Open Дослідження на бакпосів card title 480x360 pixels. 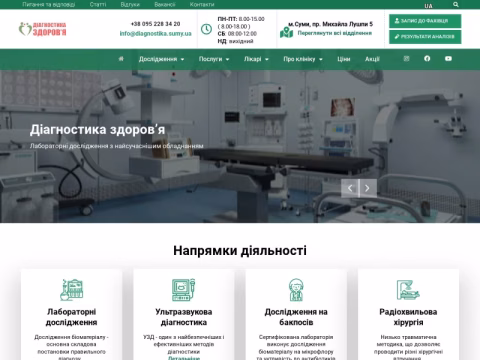tap(296, 317)
